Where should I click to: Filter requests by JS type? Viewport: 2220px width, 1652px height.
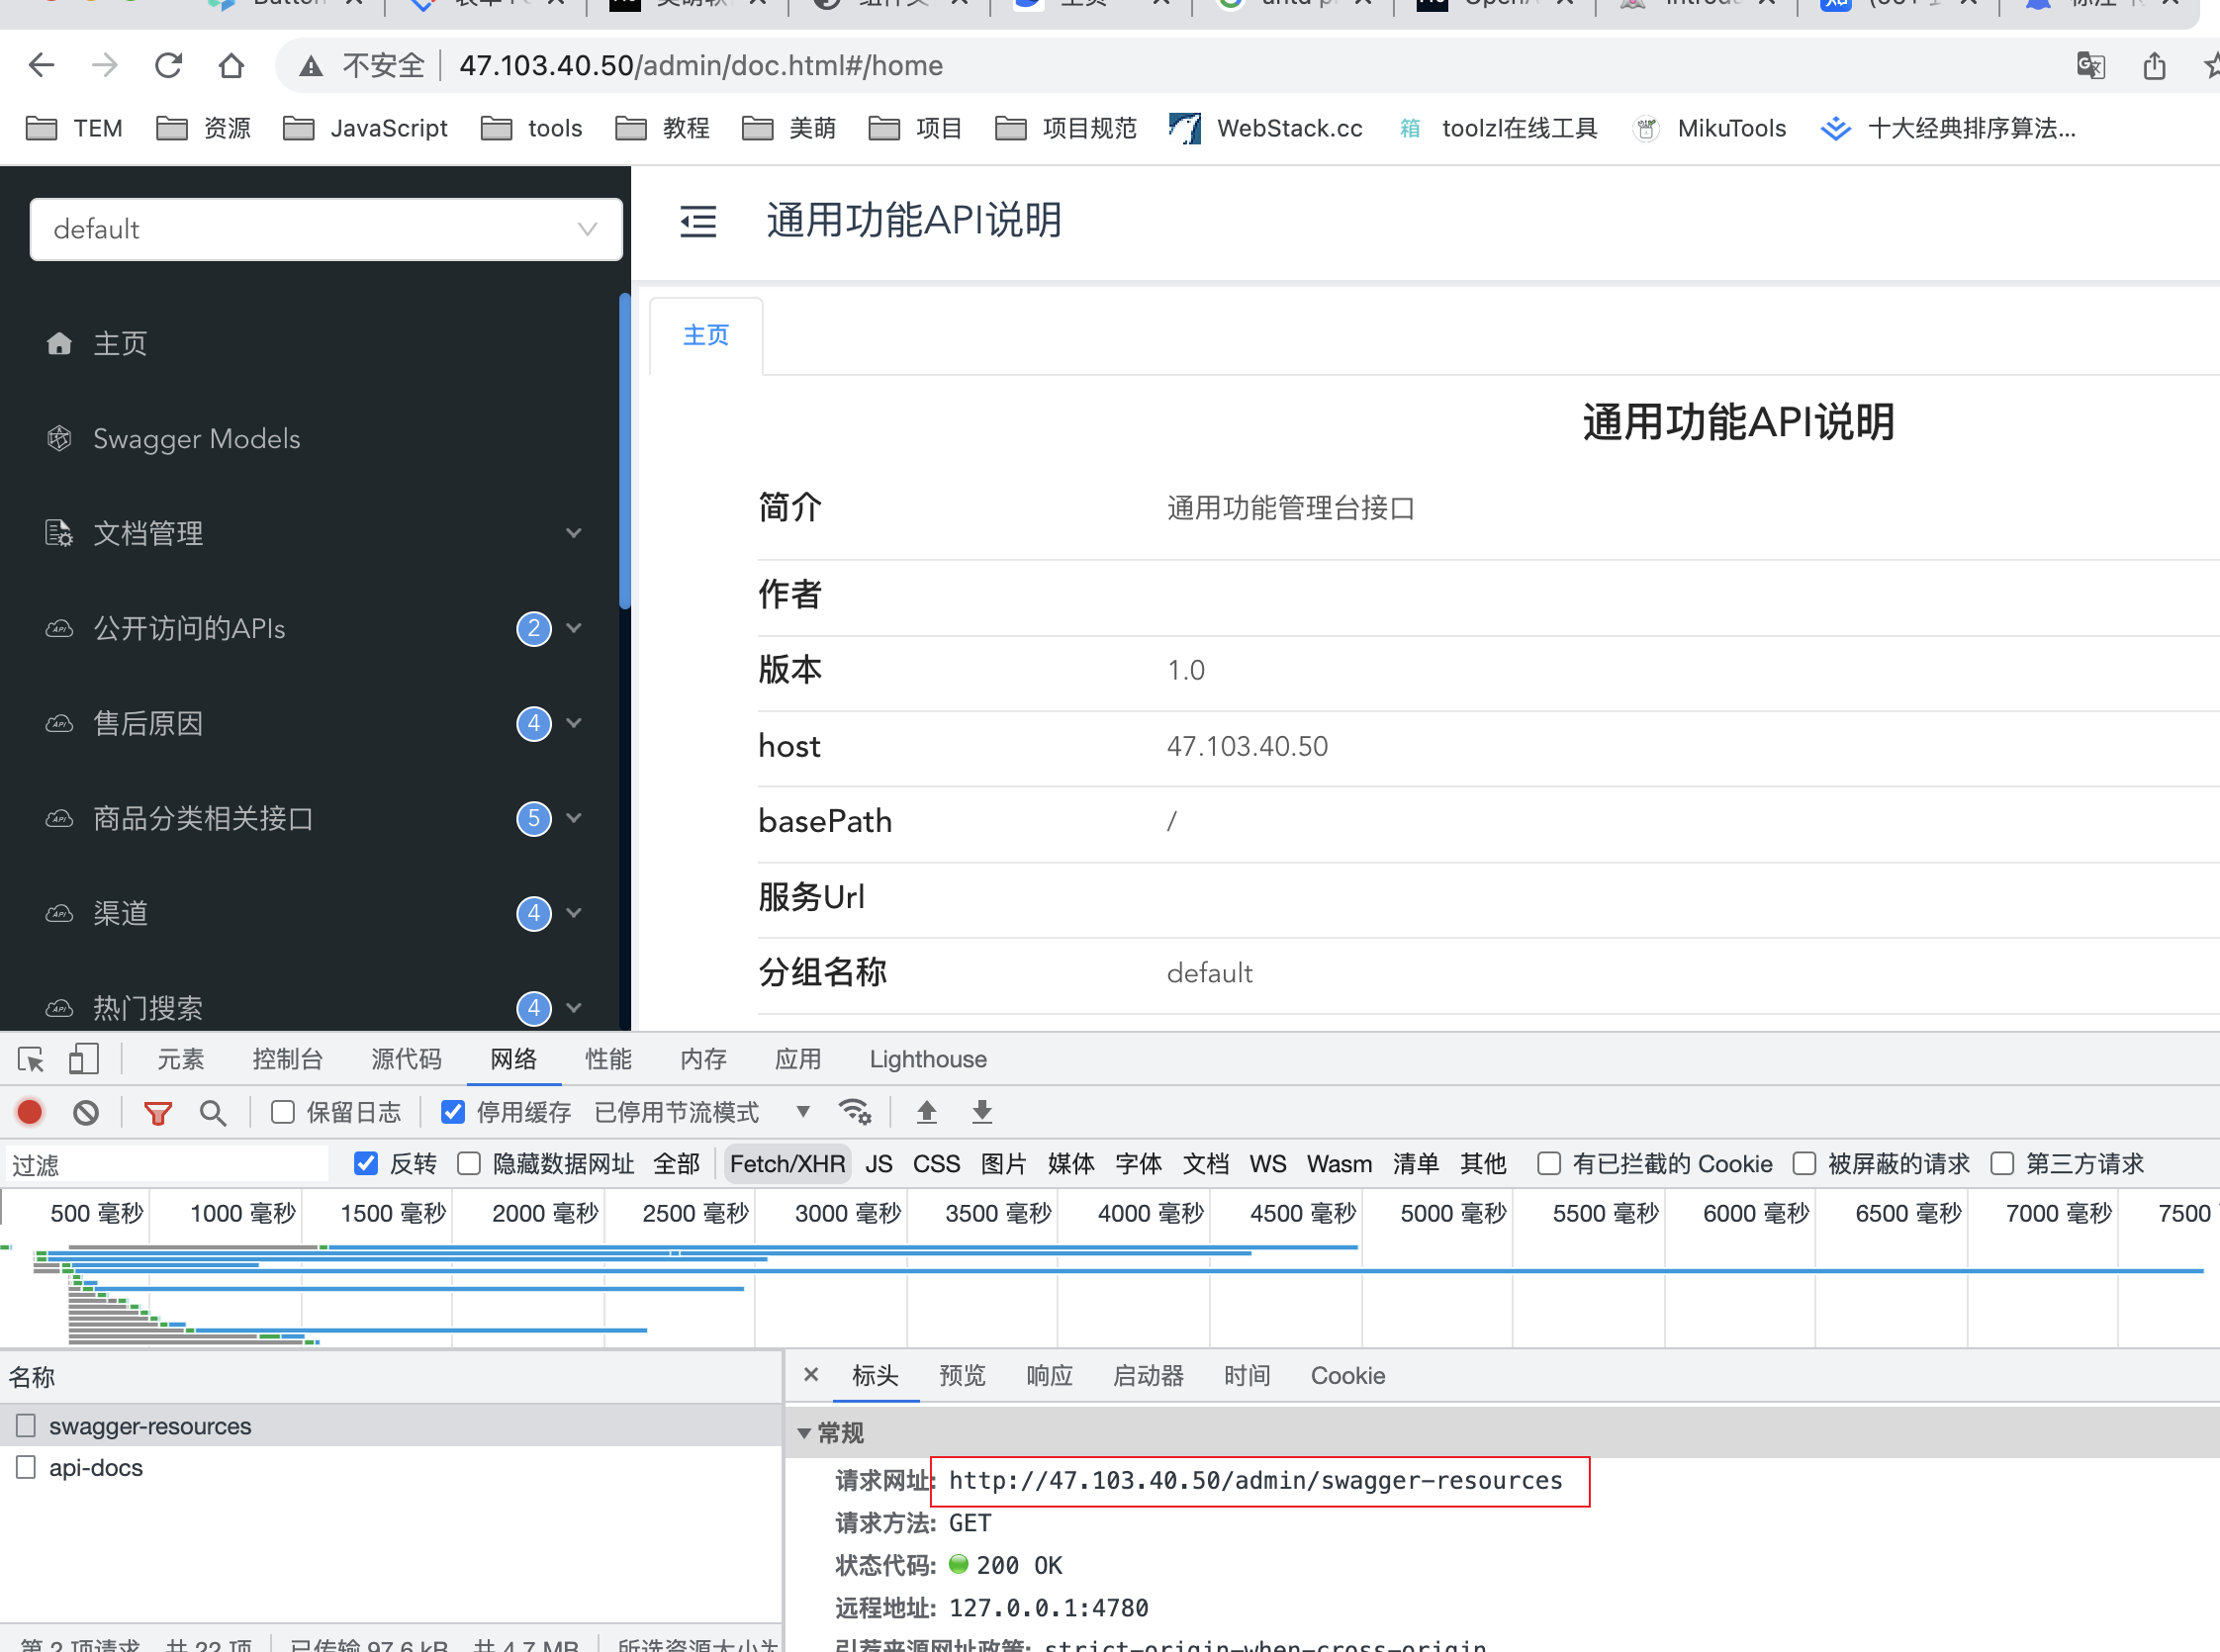tap(879, 1164)
